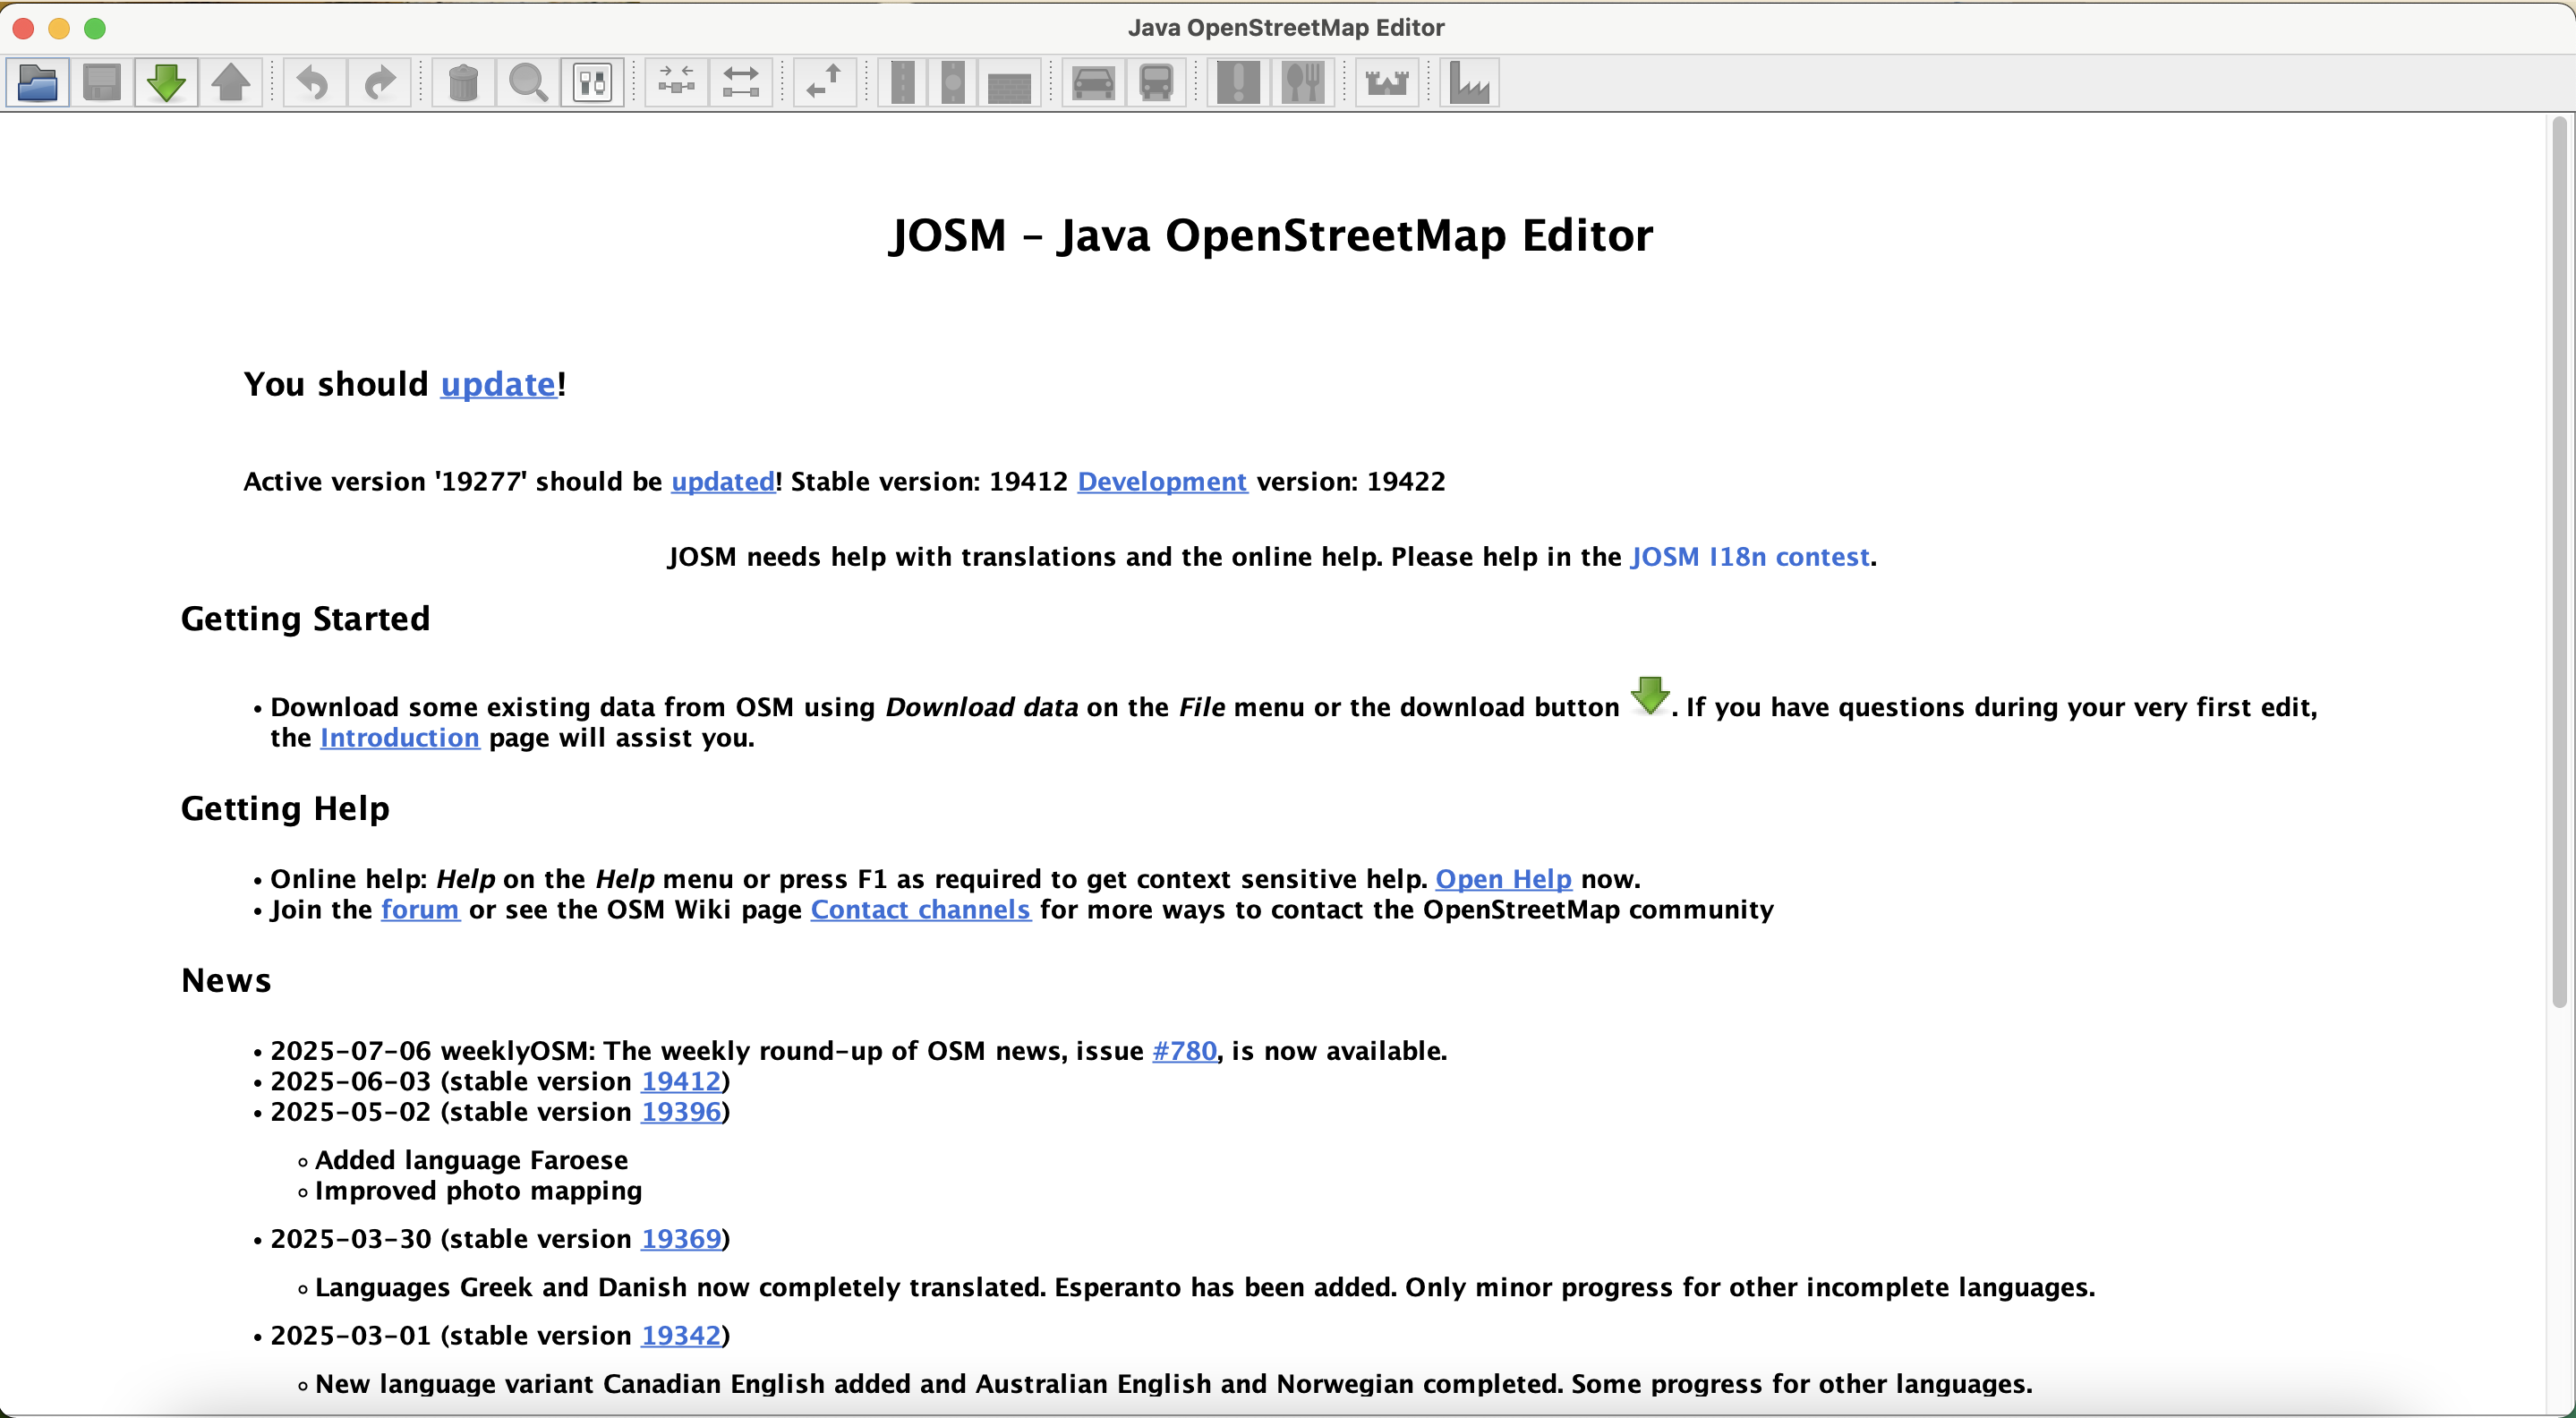The width and height of the screenshot is (2576, 1418).
Task: Open stable version 19369 link
Action: click(681, 1238)
